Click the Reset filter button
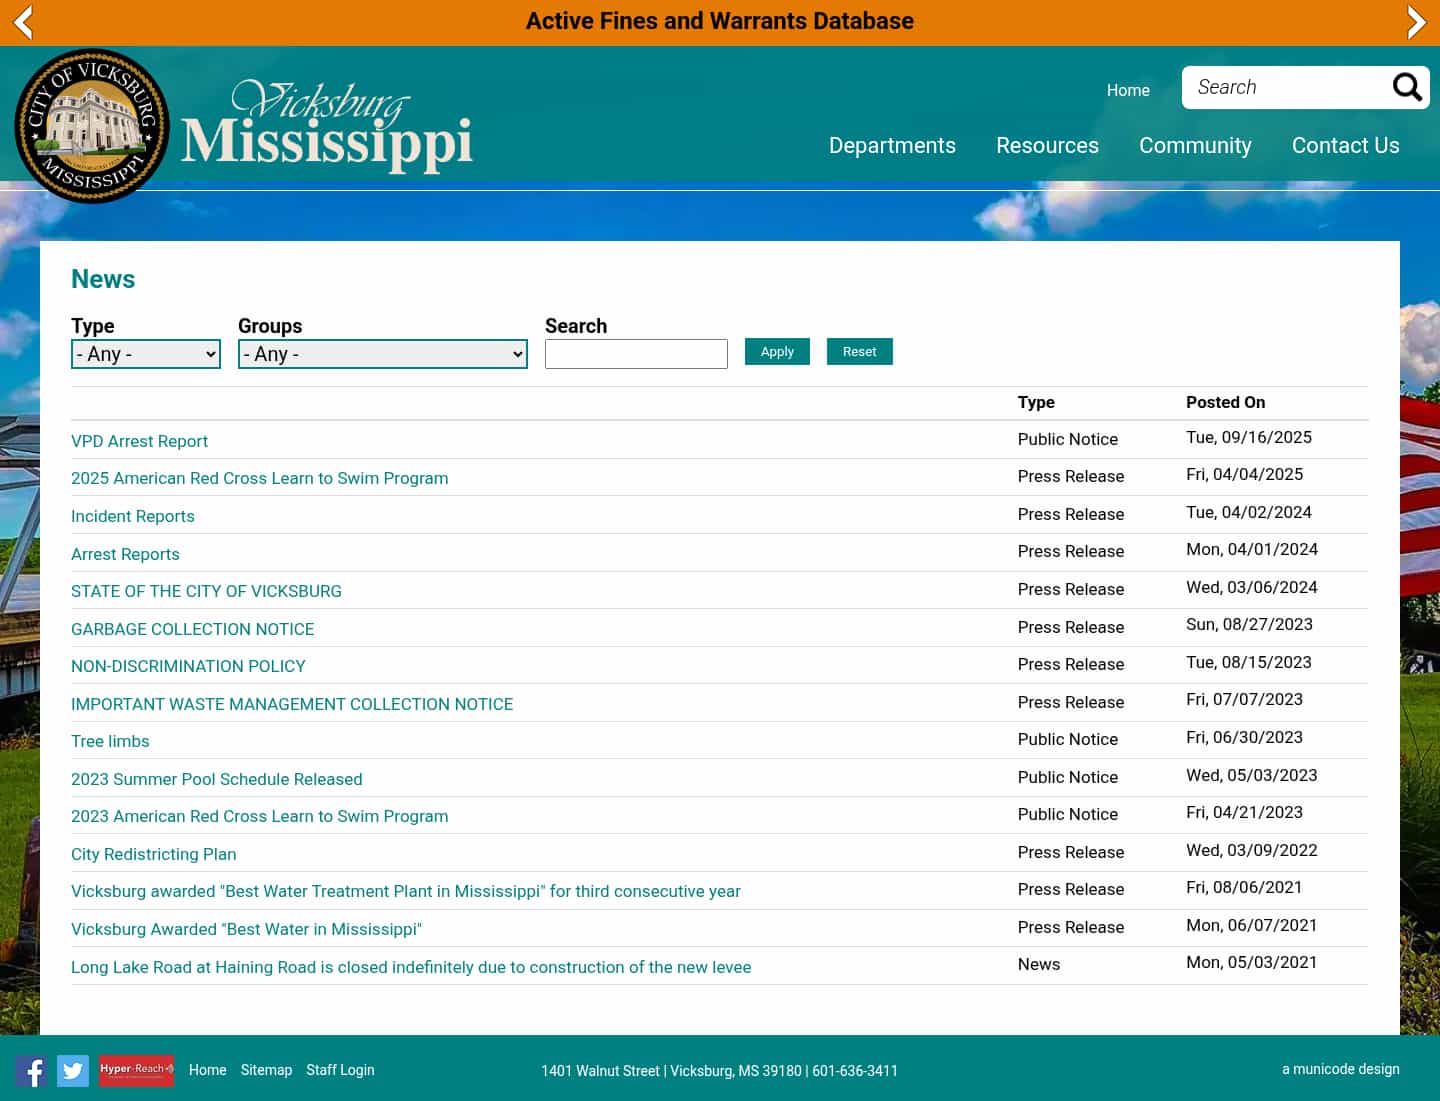This screenshot has height=1101, width=1440. (x=859, y=352)
